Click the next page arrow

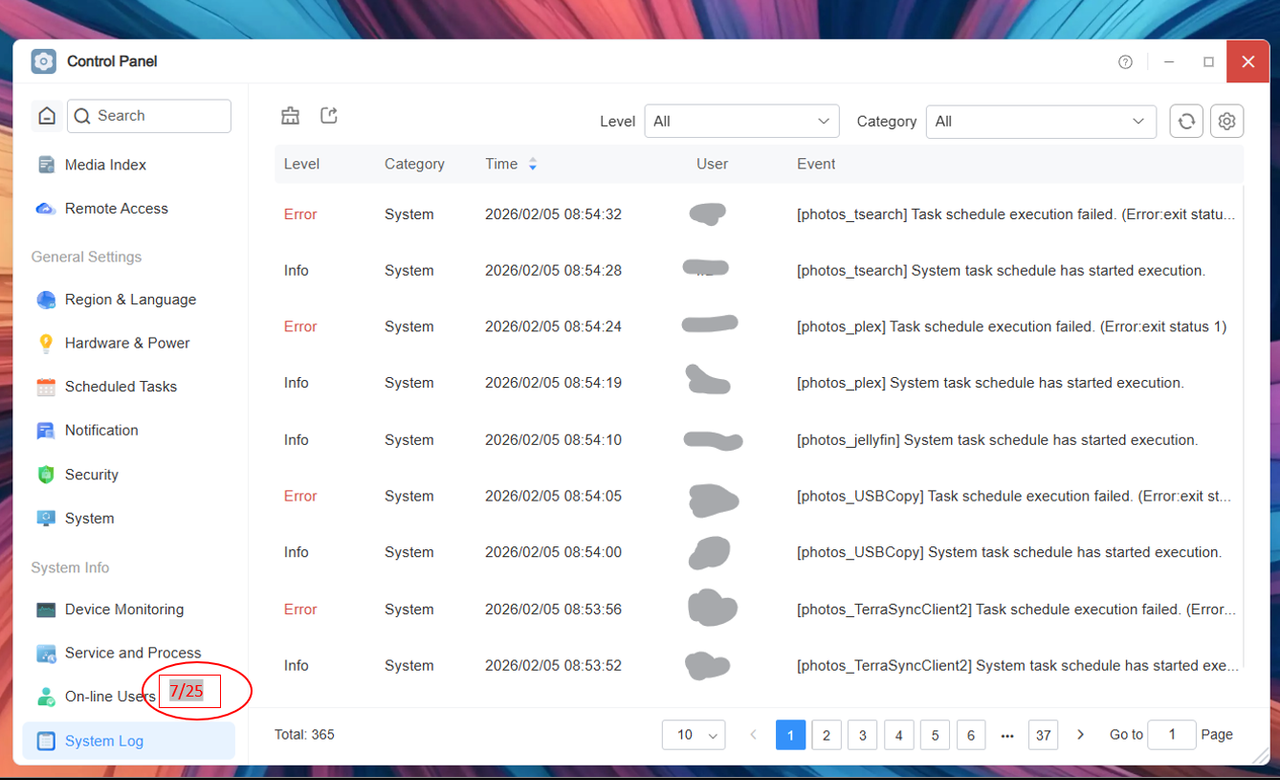click(1080, 735)
